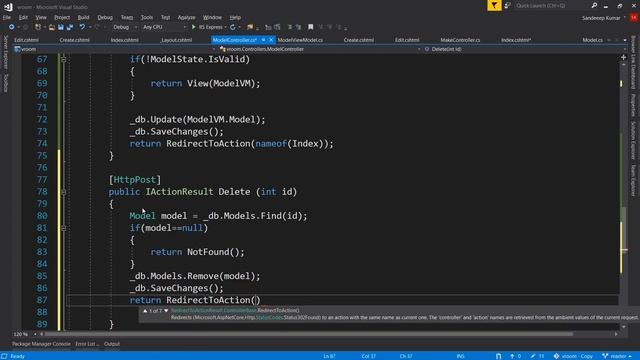The width and height of the screenshot is (640, 360).
Task: Click the Find in Files toolbar icon
Action: (250, 27)
